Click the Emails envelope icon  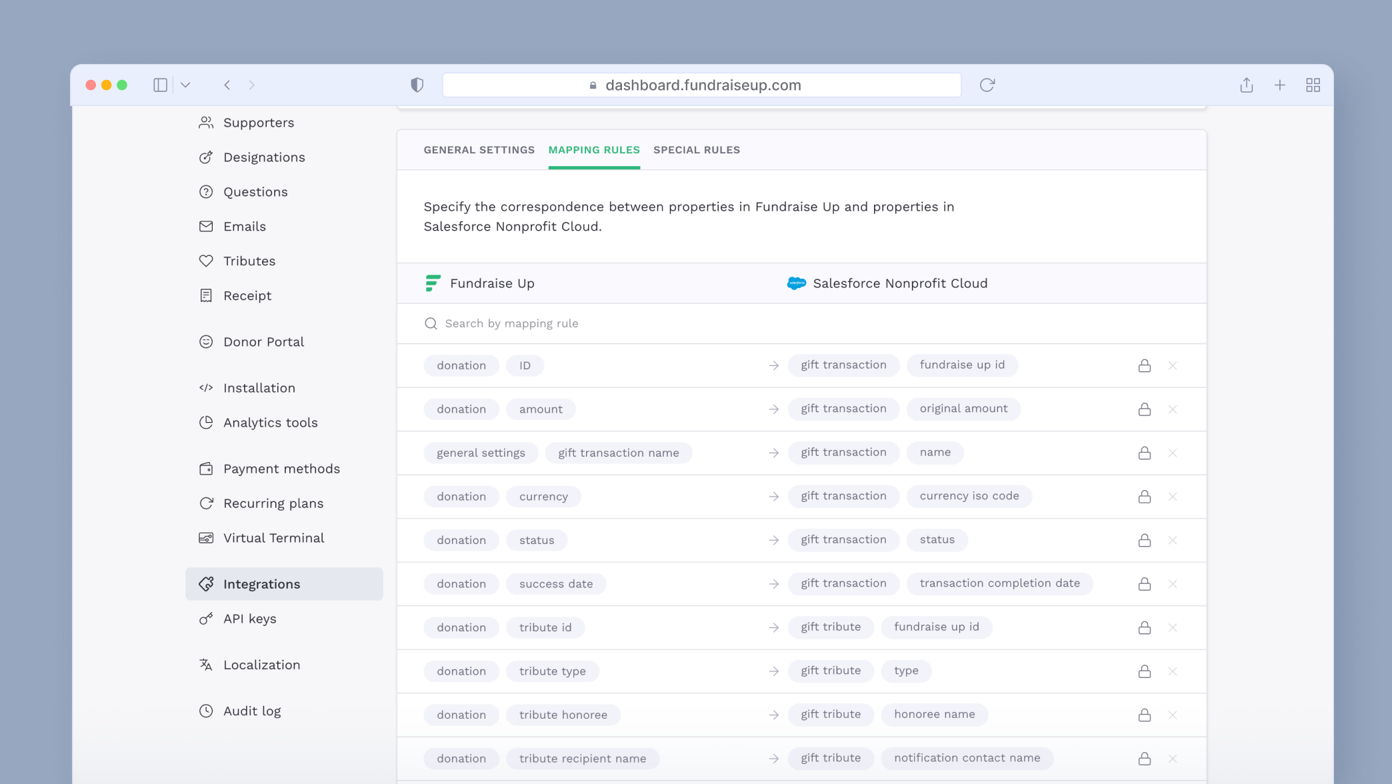[x=204, y=226]
